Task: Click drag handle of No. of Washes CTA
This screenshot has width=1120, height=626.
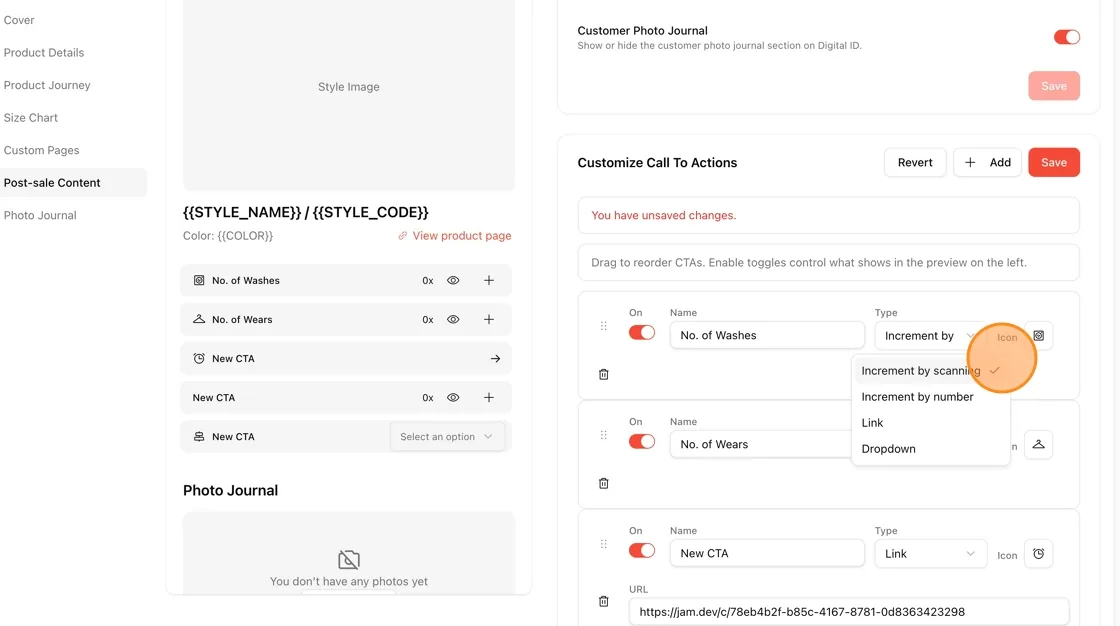Action: click(x=604, y=326)
